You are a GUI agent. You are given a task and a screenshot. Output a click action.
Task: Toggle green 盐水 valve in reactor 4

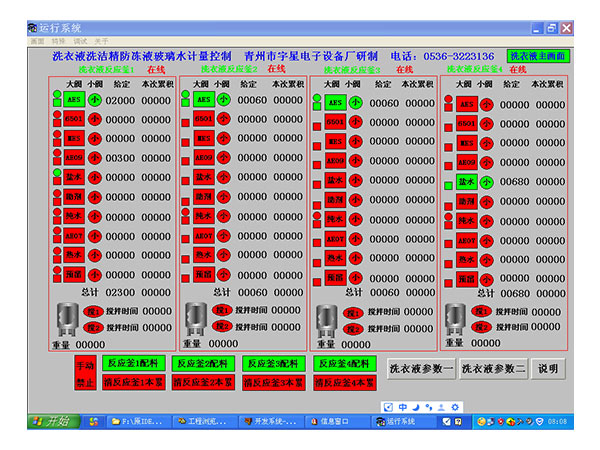tap(466, 183)
